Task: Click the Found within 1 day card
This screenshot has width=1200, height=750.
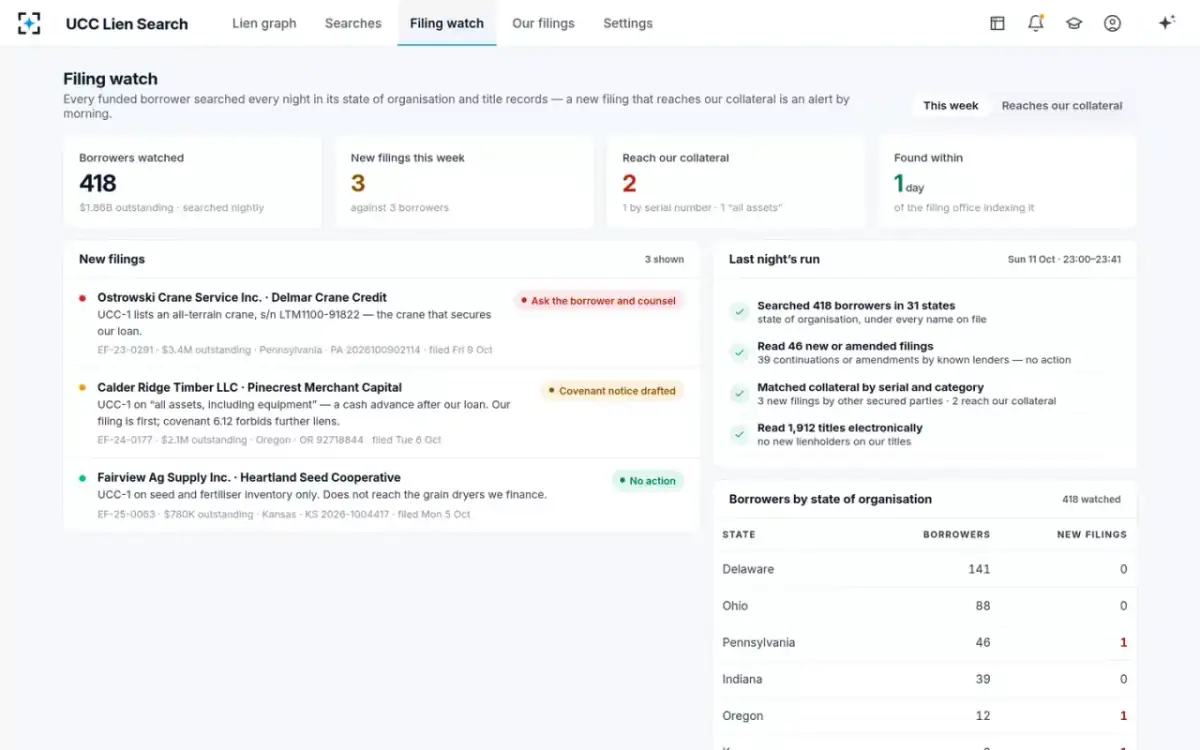Action: coord(1008,182)
